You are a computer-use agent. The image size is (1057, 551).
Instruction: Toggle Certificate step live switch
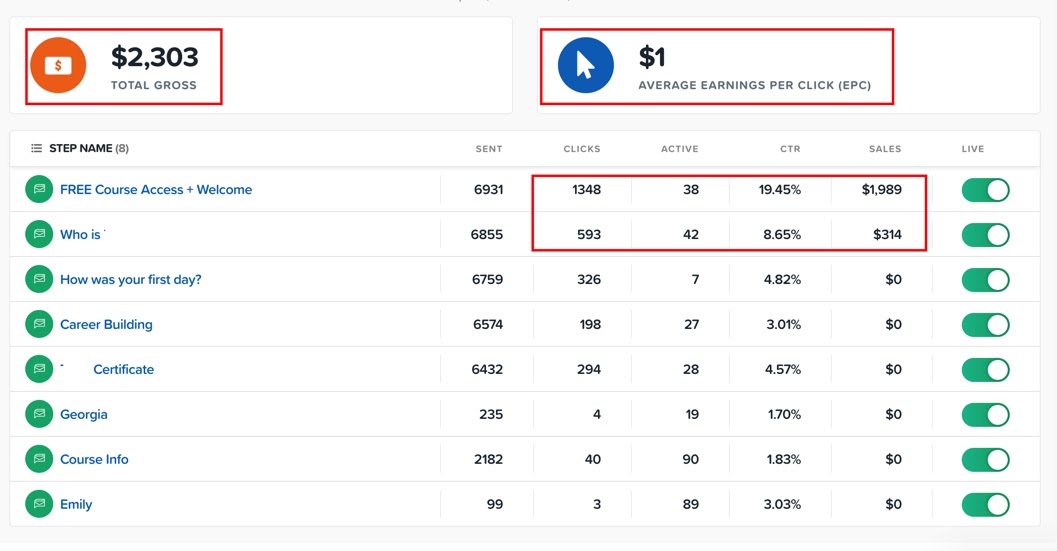(986, 370)
